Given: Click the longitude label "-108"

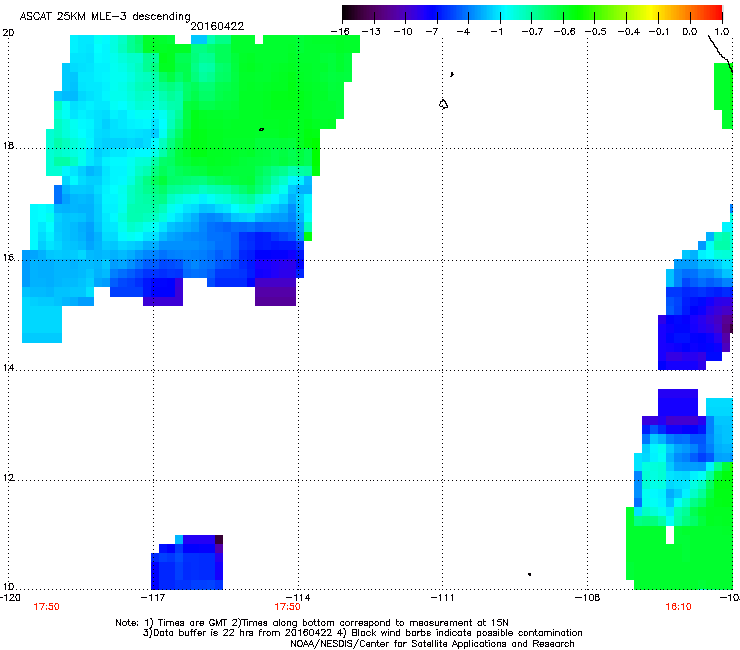Looking at the screenshot, I should (588, 598).
